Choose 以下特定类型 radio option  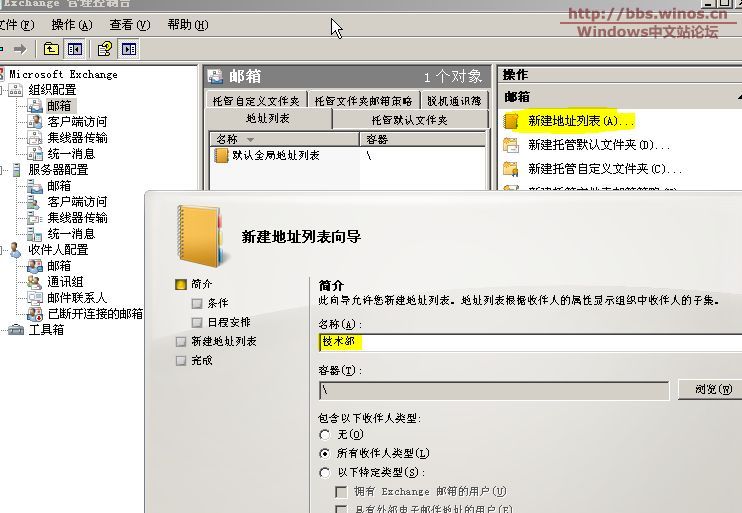click(324, 472)
